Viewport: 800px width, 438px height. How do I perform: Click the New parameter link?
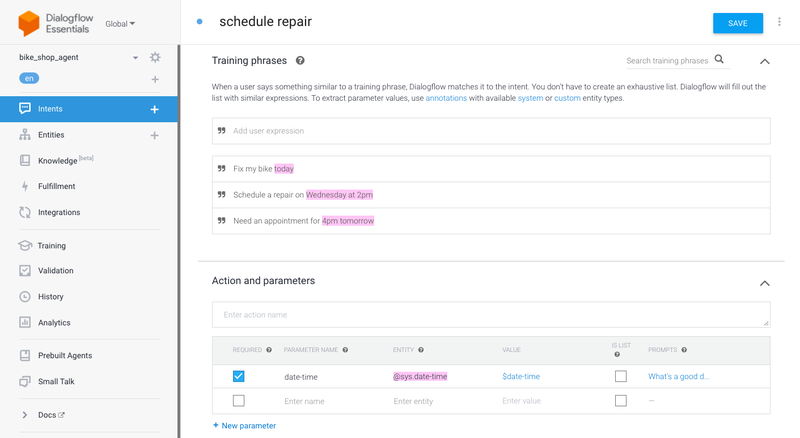click(244, 426)
